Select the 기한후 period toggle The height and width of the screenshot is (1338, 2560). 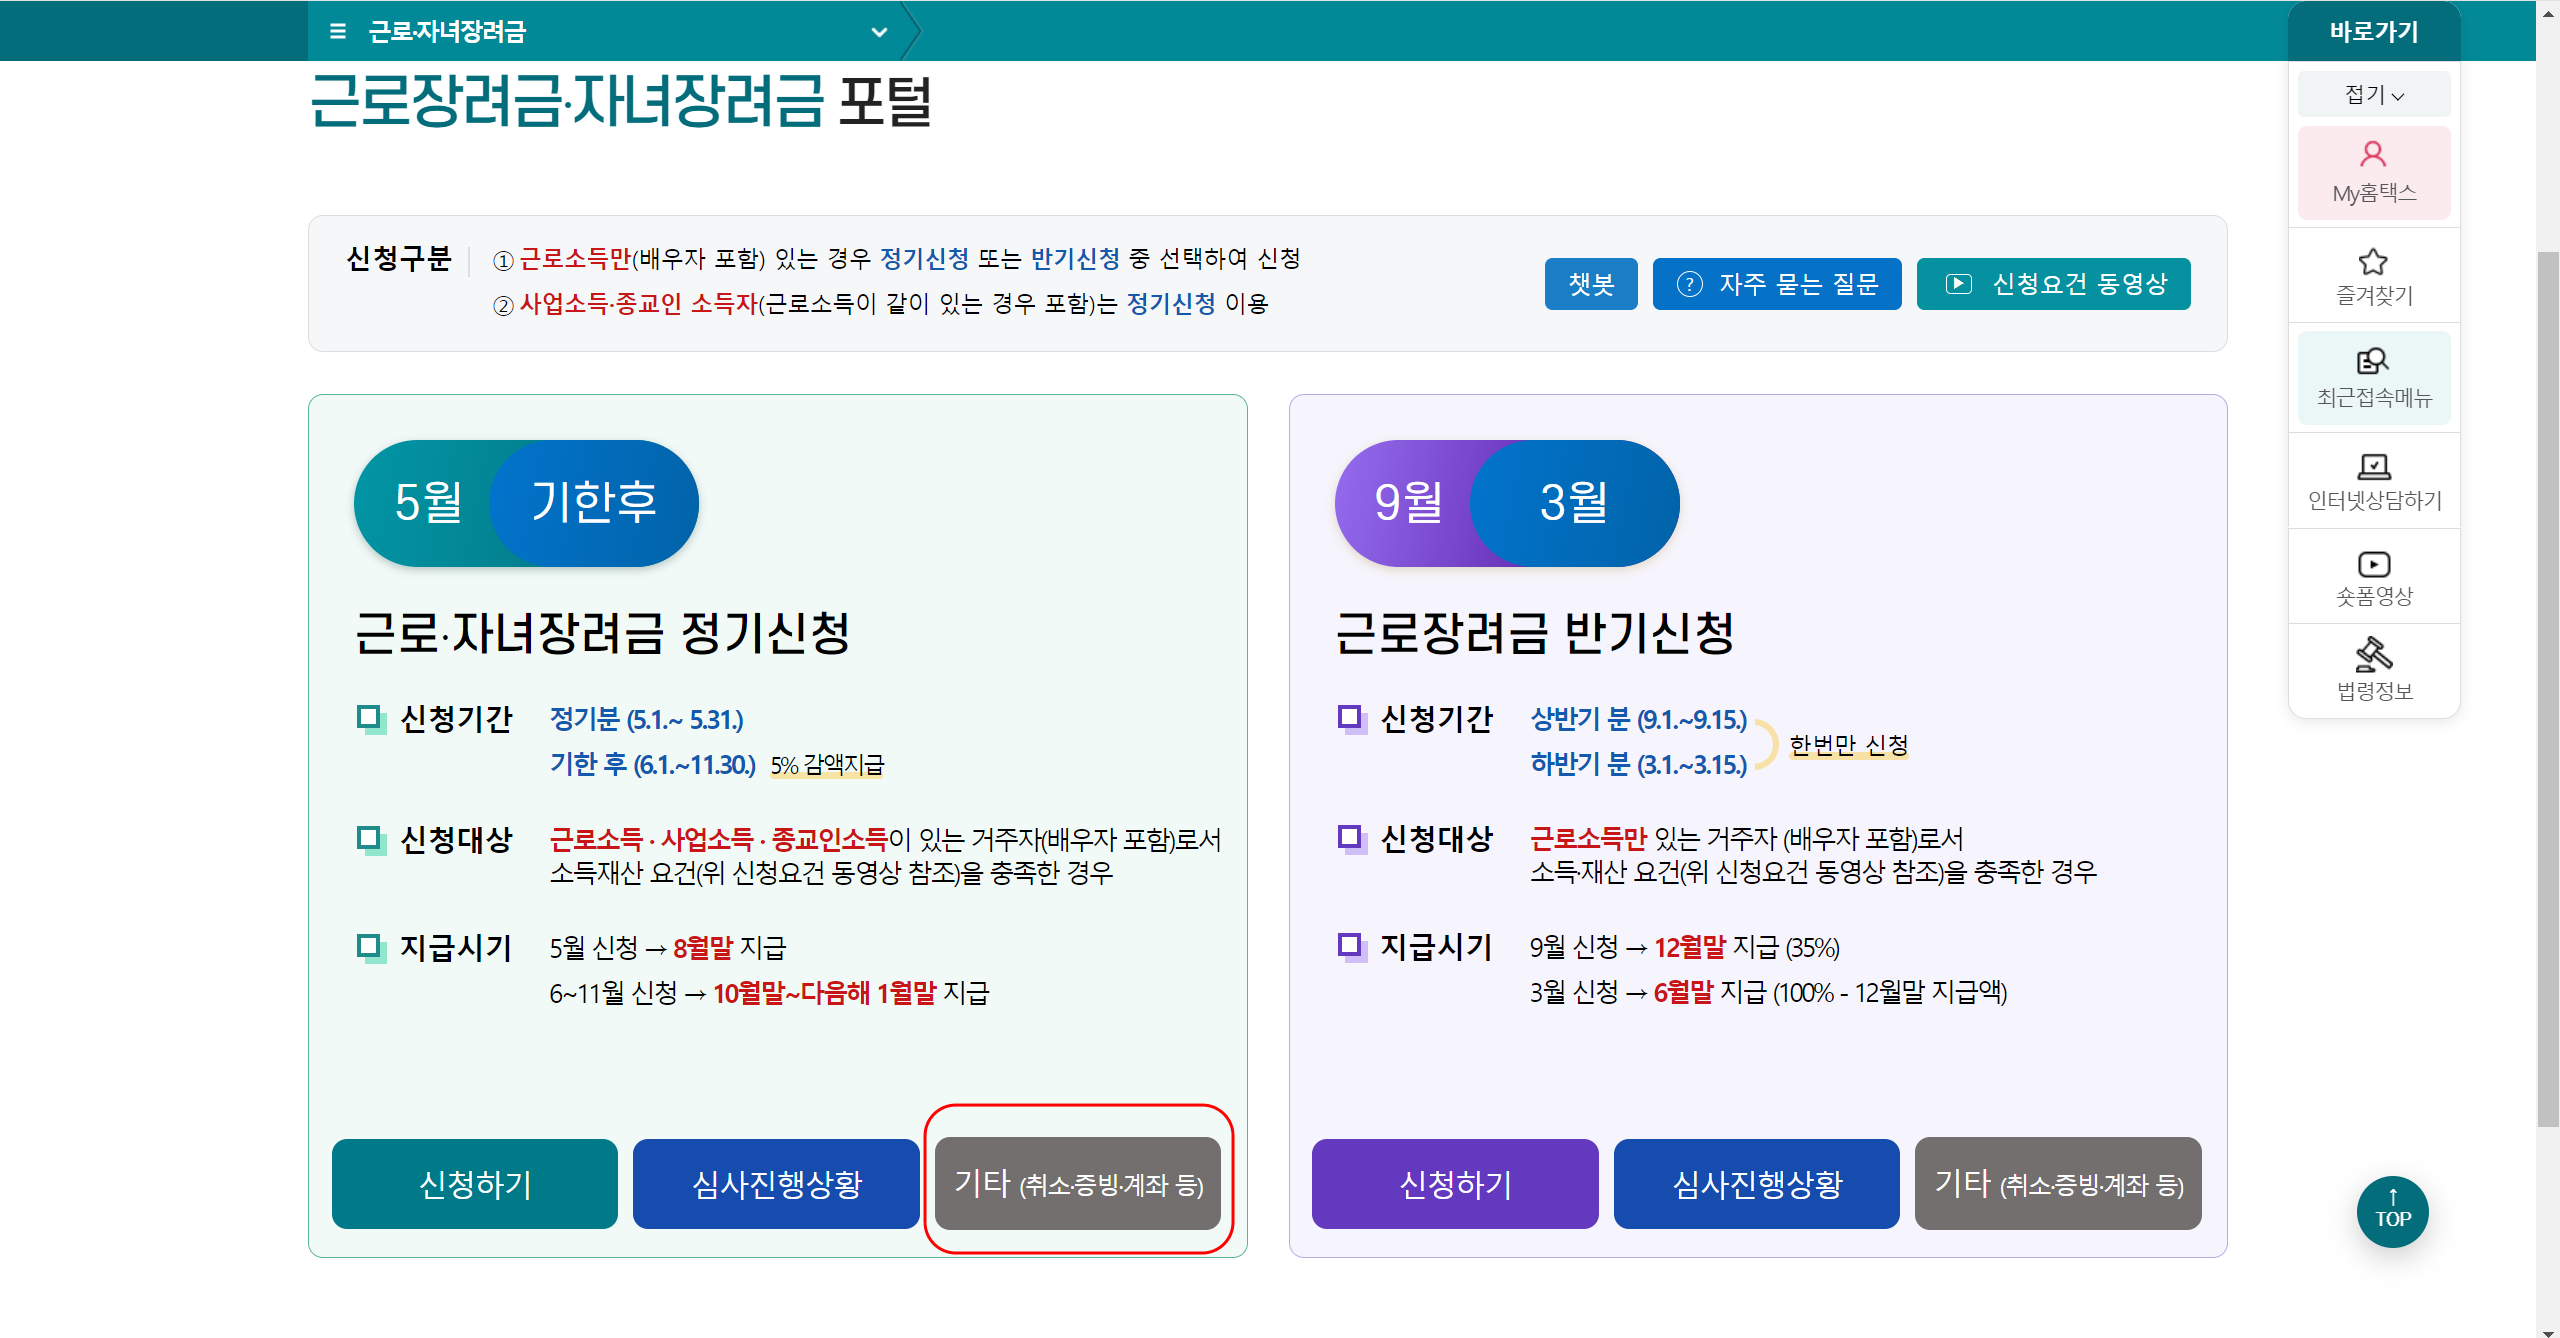click(594, 502)
